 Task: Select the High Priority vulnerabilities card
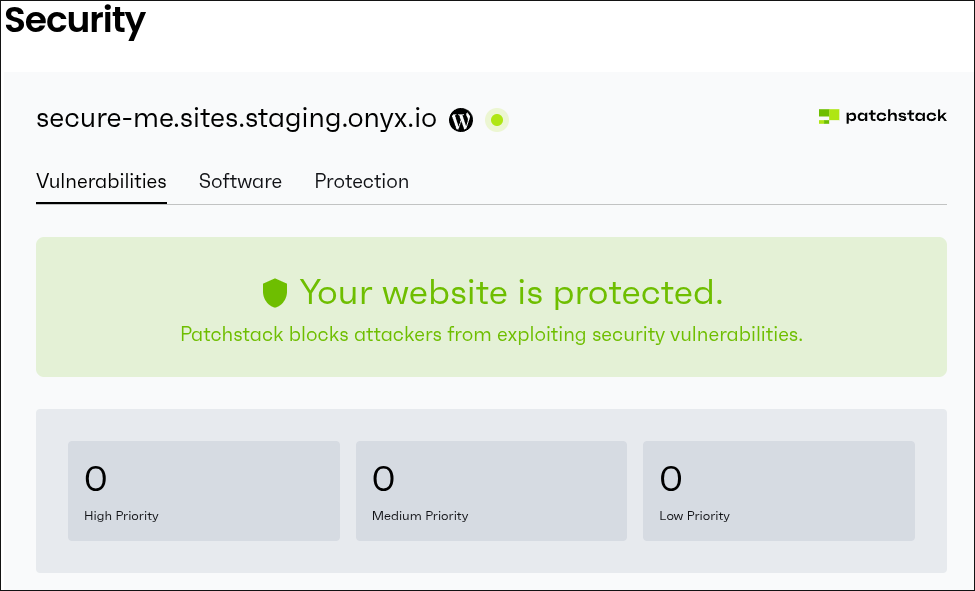[203, 491]
